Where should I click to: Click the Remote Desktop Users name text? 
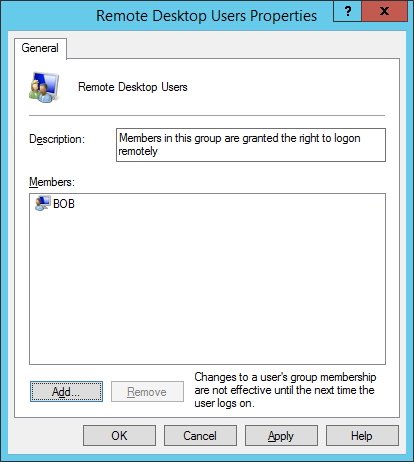[133, 87]
